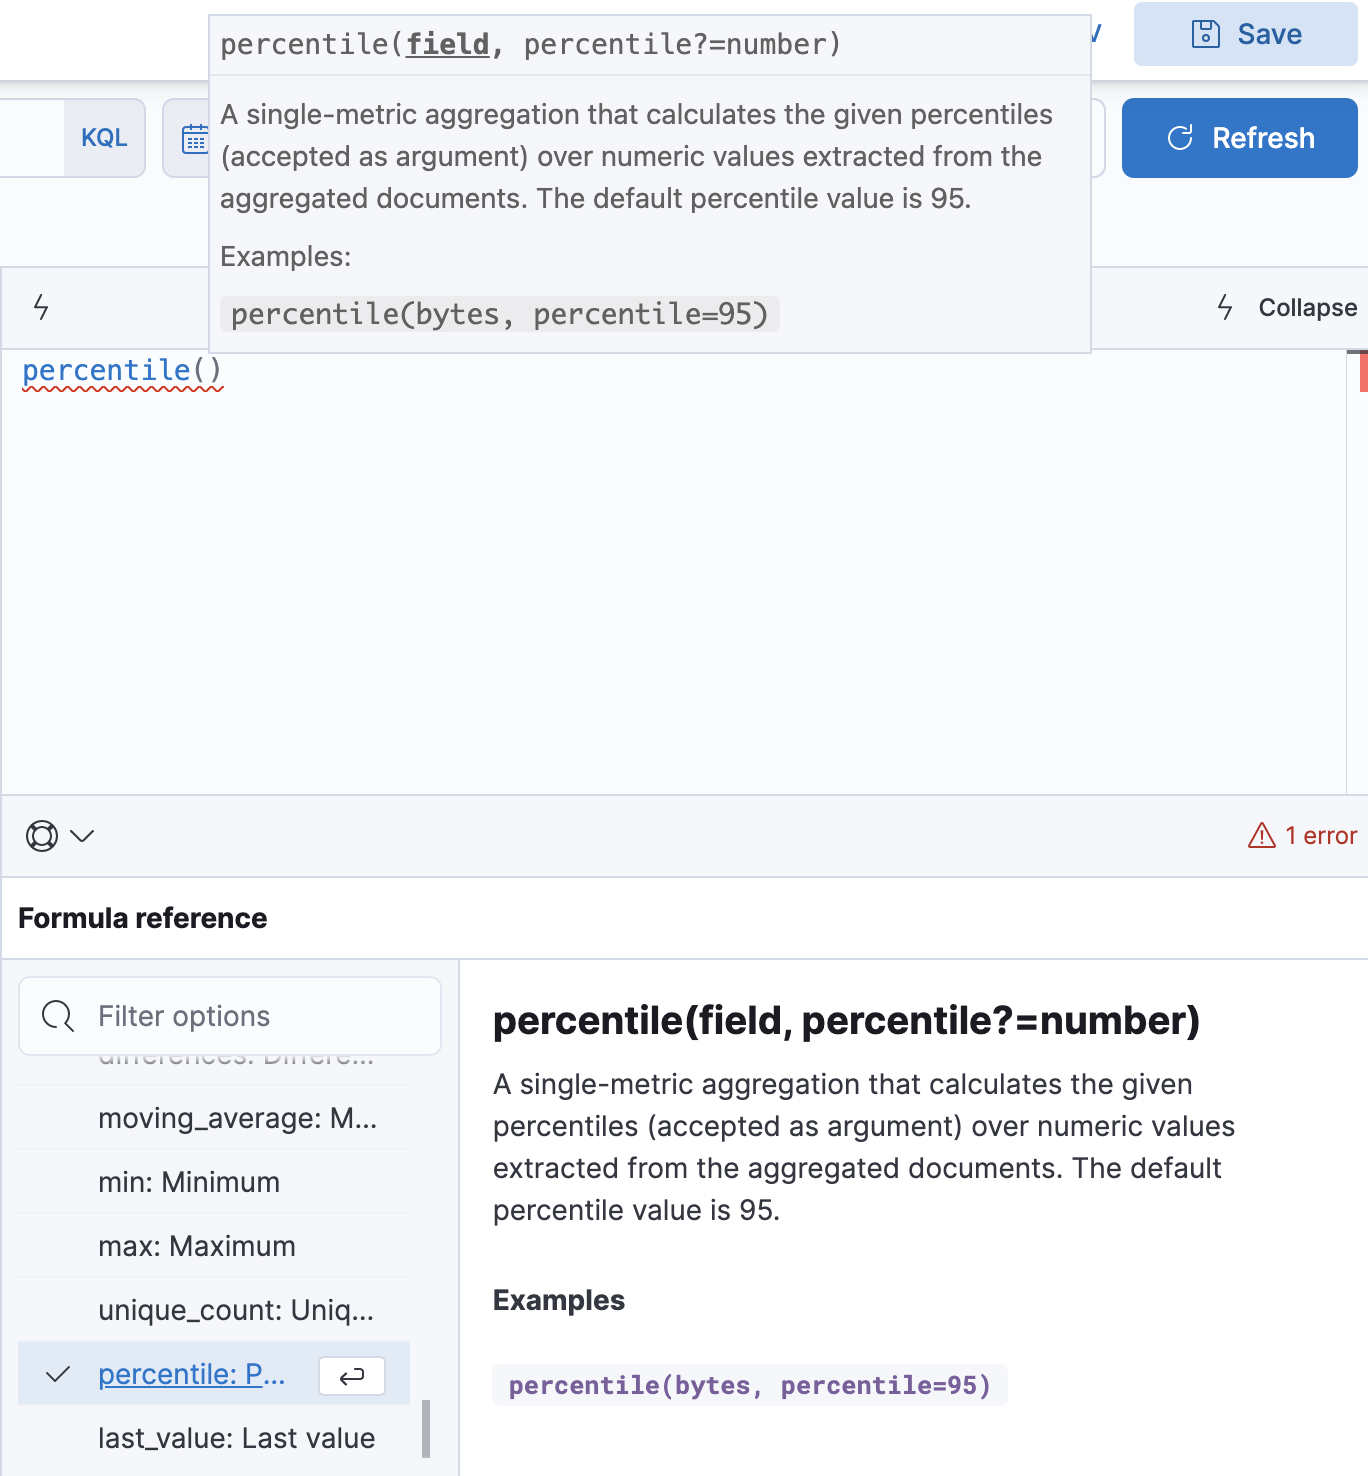This screenshot has width=1368, height=1476.
Task: Pick the unique_count function entry
Action: pos(236,1310)
